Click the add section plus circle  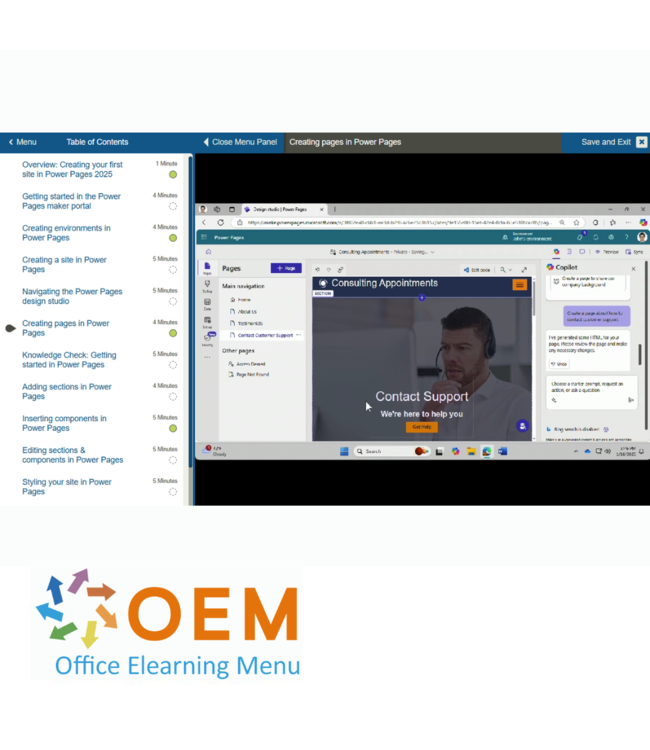pos(422,298)
